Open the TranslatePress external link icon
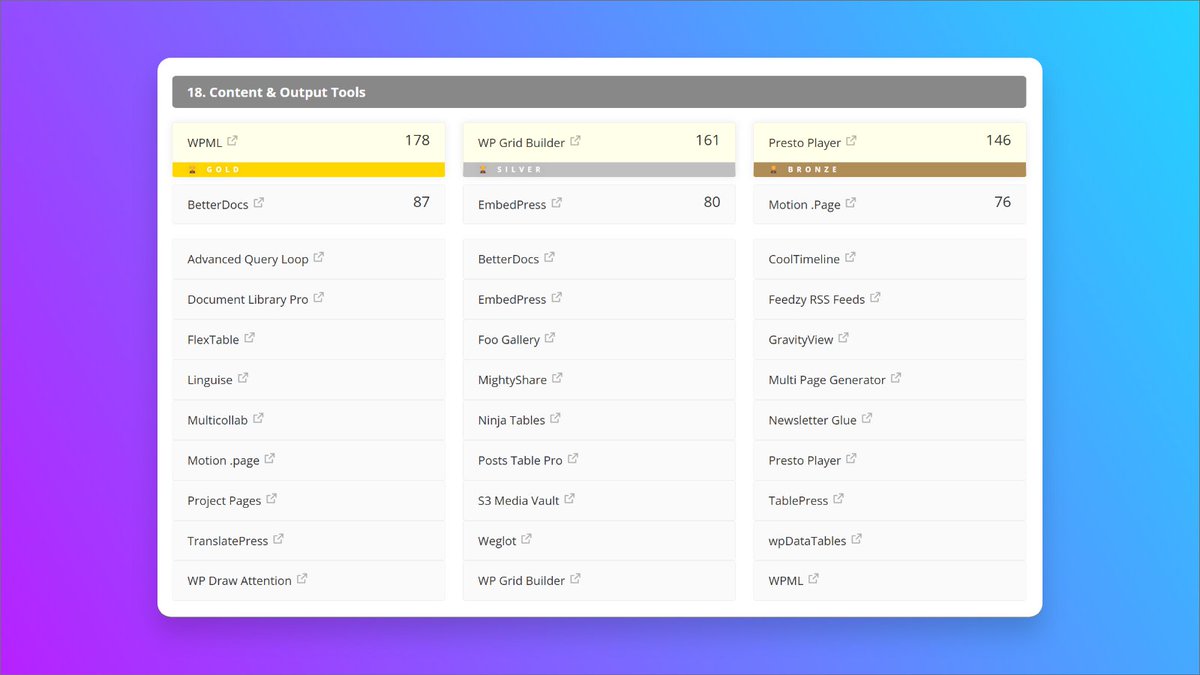This screenshot has width=1200, height=675. tap(279, 538)
